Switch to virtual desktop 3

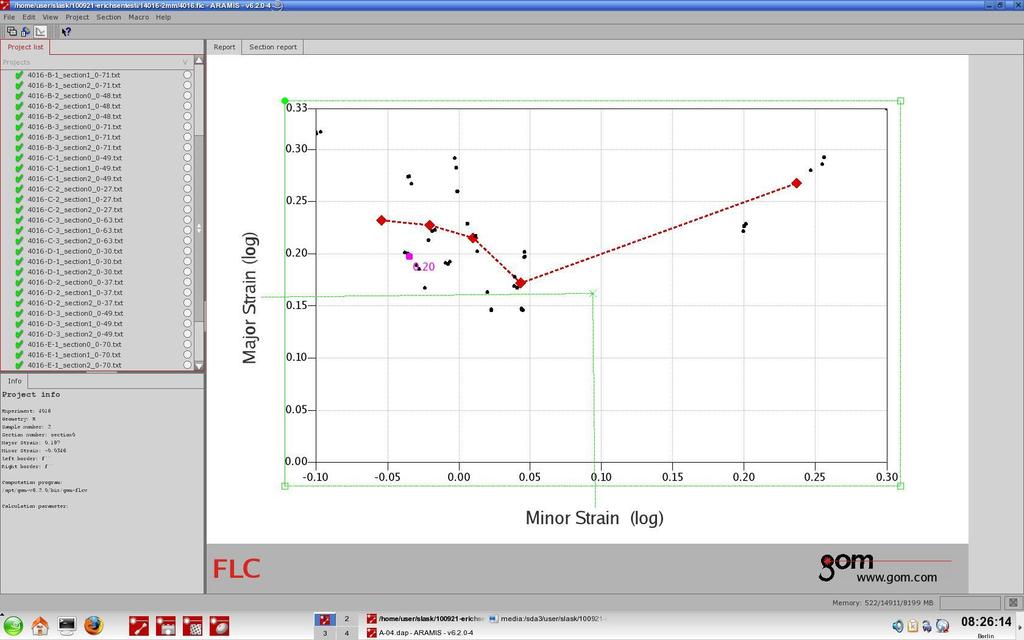(325, 633)
